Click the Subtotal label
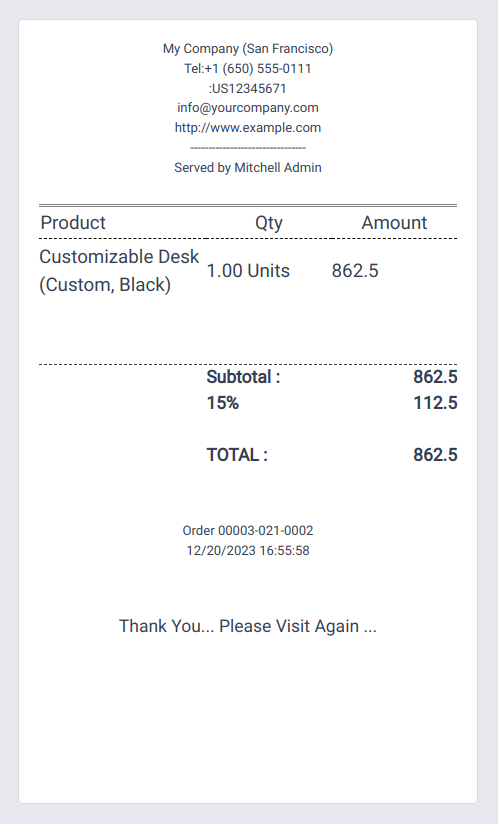Viewport: 498px width, 824px height. (243, 377)
